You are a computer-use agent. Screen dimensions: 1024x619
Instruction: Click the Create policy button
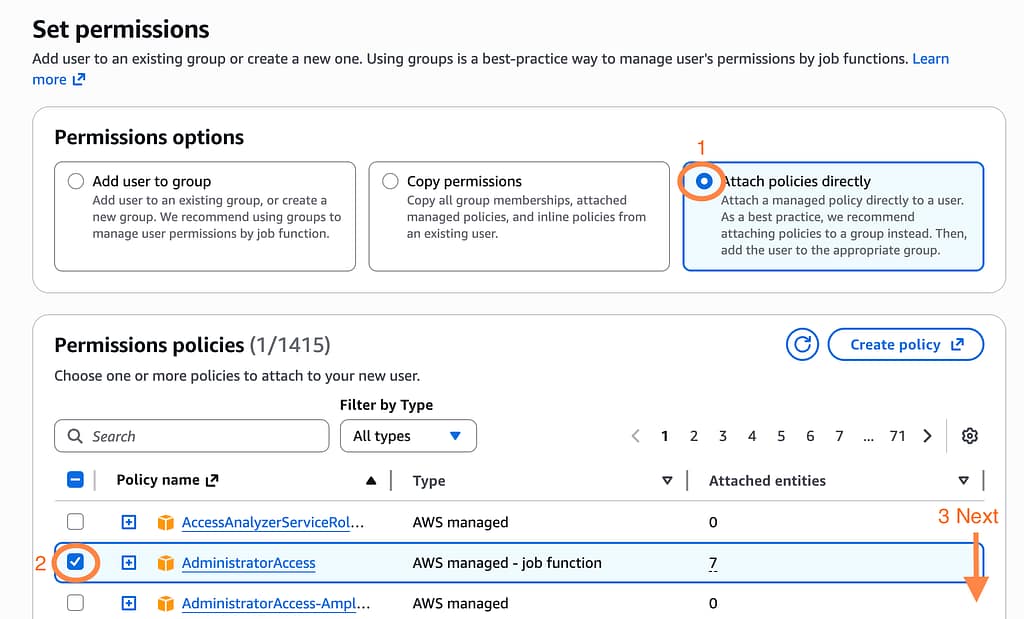pos(905,345)
